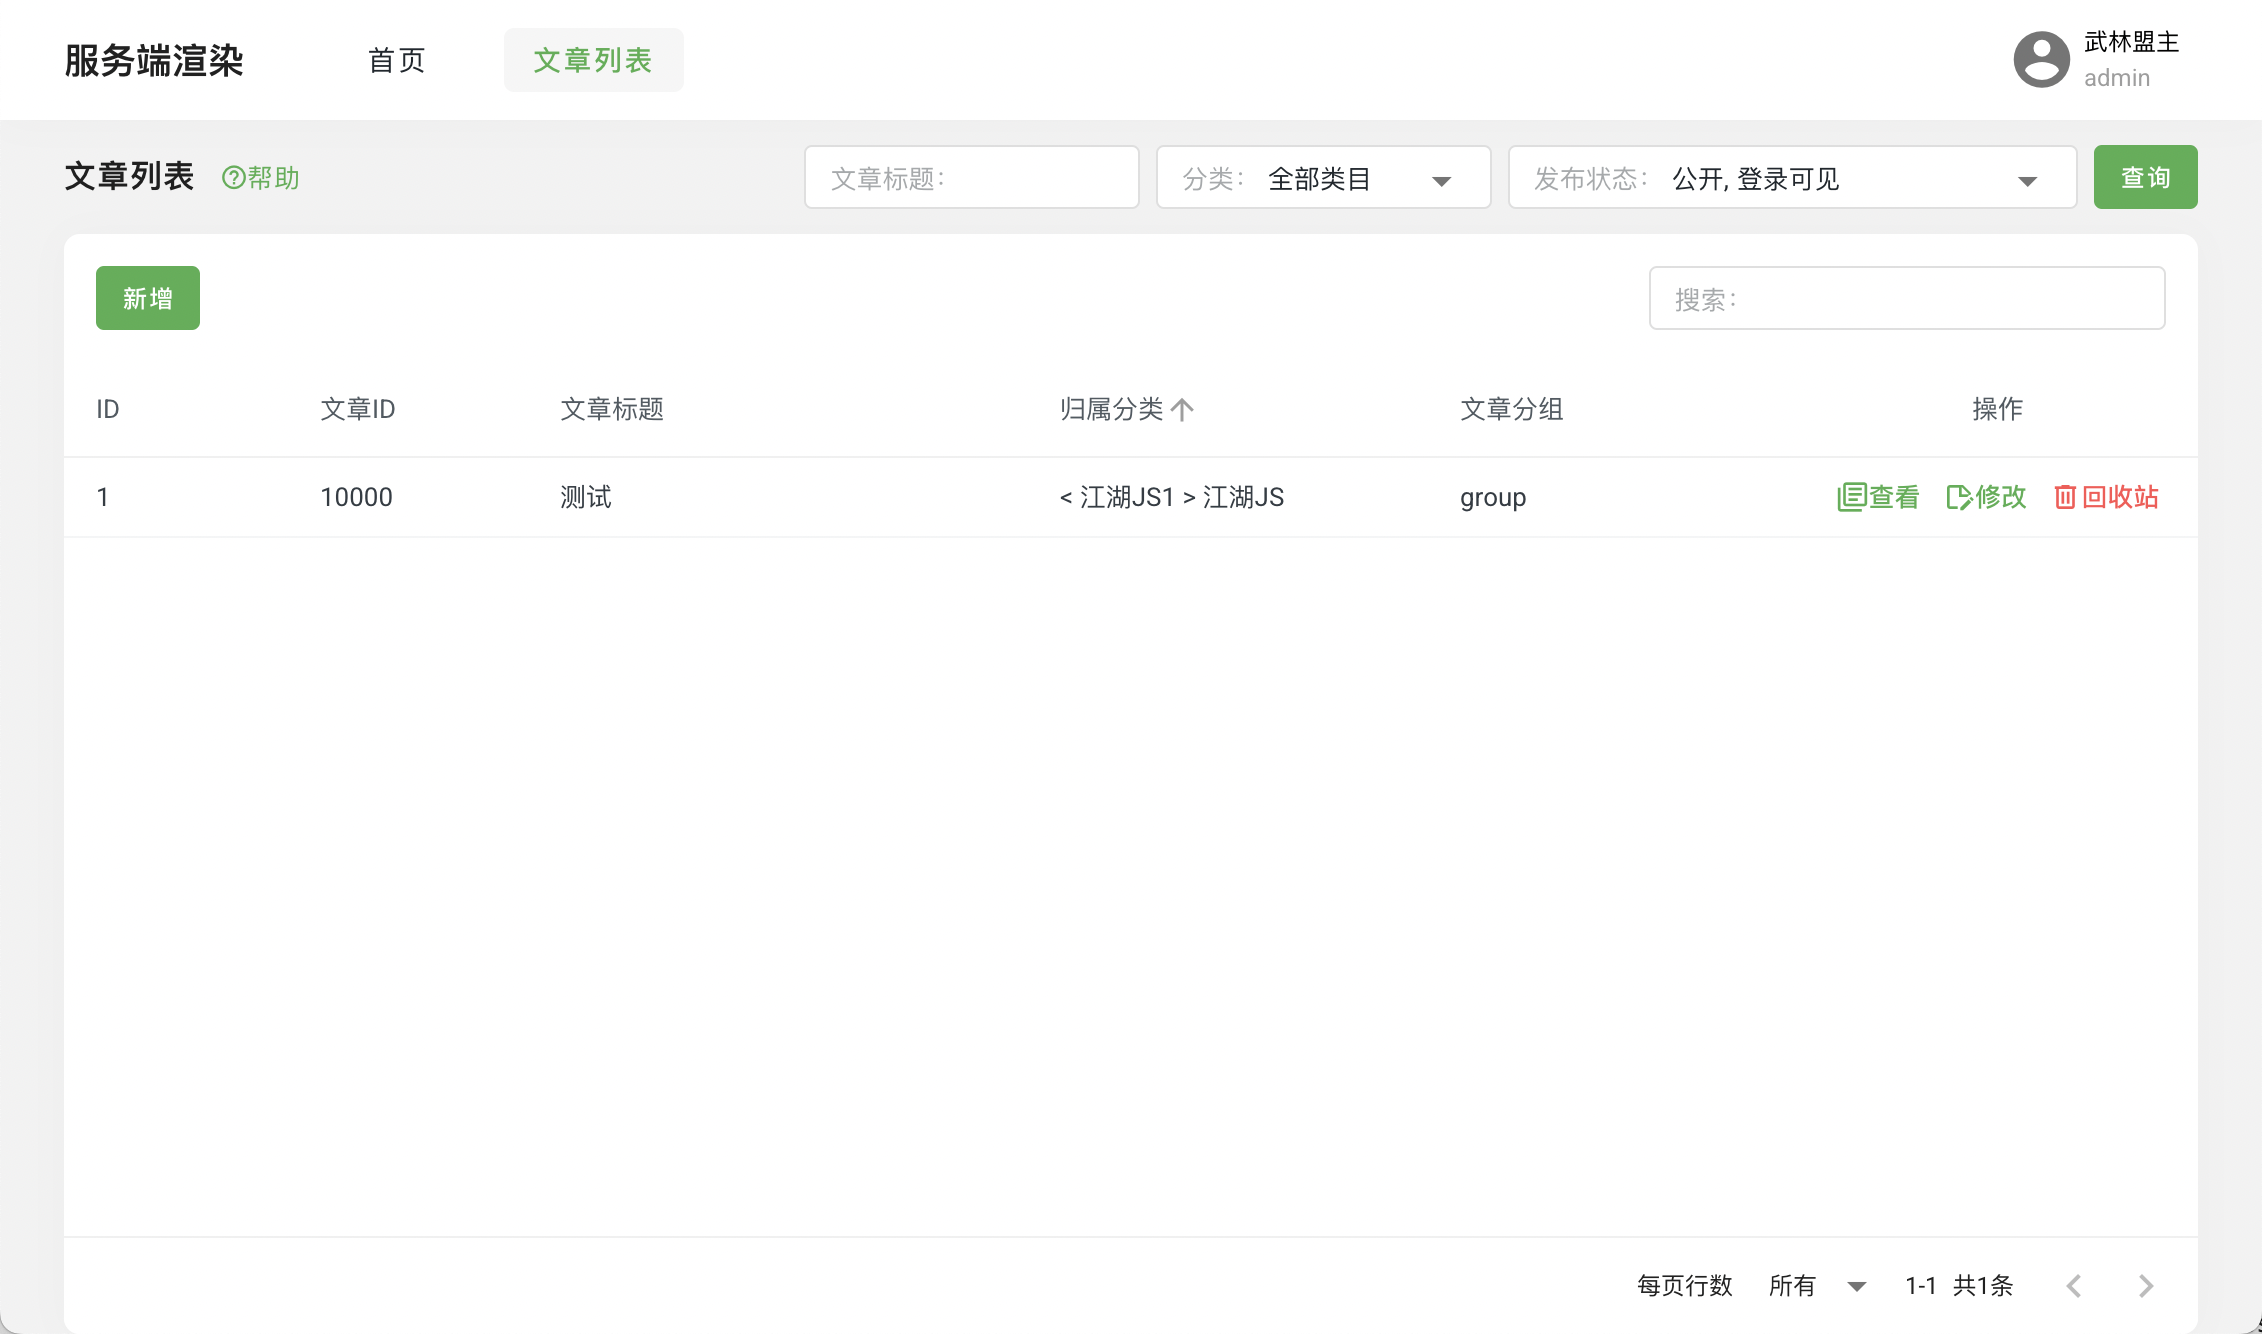Image resolution: width=2262 pixels, height=1334 pixels.
Task: Click the 新增 add button
Action: pyautogui.click(x=148, y=298)
